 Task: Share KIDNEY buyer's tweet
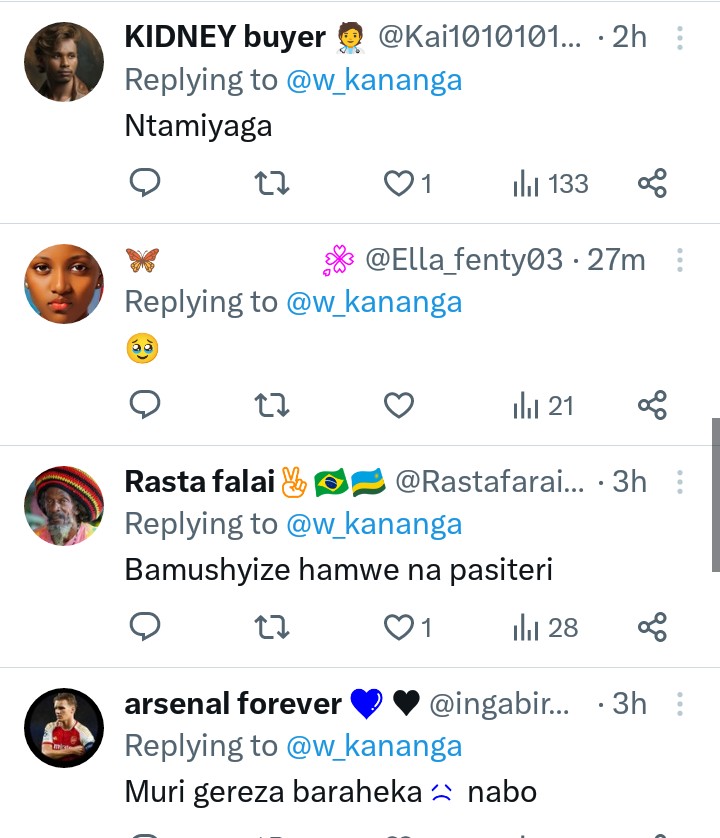(x=652, y=183)
